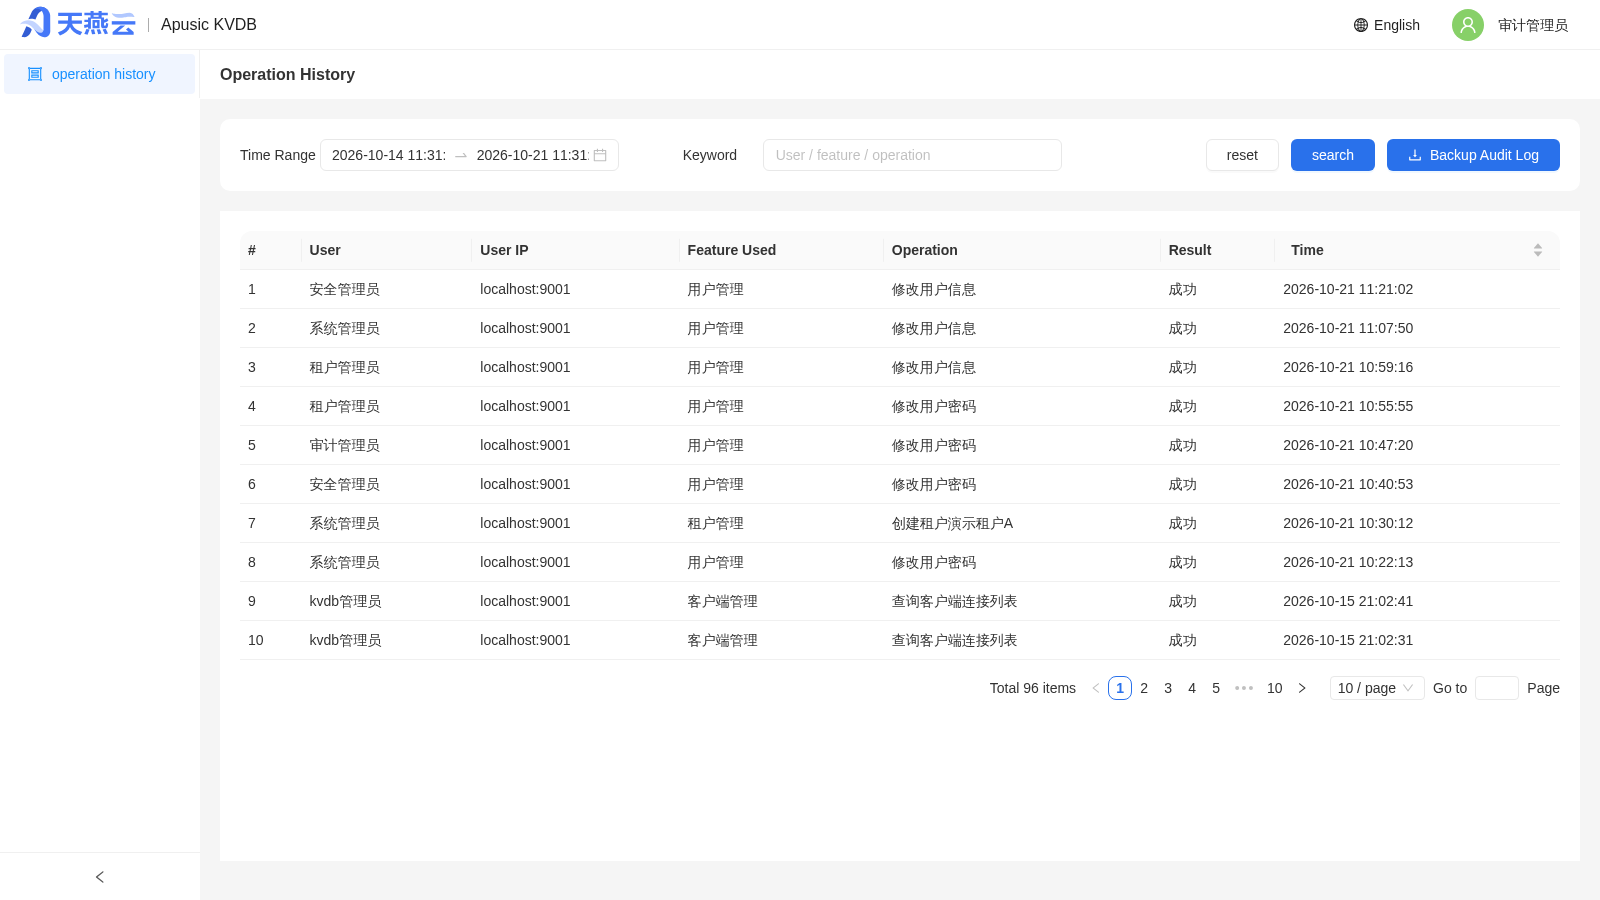Image resolution: width=1600 pixels, height=900 pixels.
Task: Click the Keyword input field
Action: click(912, 155)
